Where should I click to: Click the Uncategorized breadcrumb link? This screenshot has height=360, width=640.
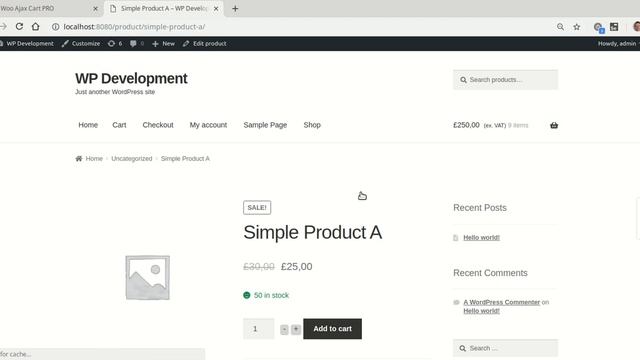click(x=131, y=158)
